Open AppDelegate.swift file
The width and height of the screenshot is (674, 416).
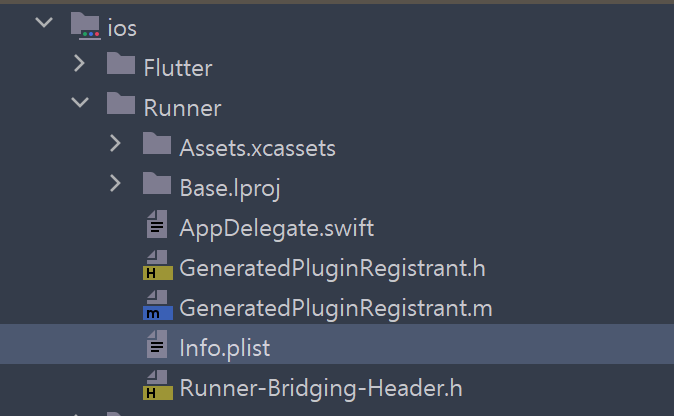[277, 228]
